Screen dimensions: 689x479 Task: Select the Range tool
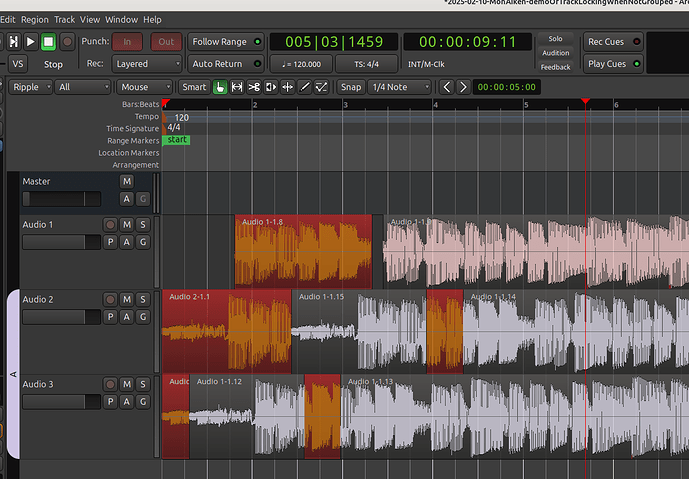237,87
